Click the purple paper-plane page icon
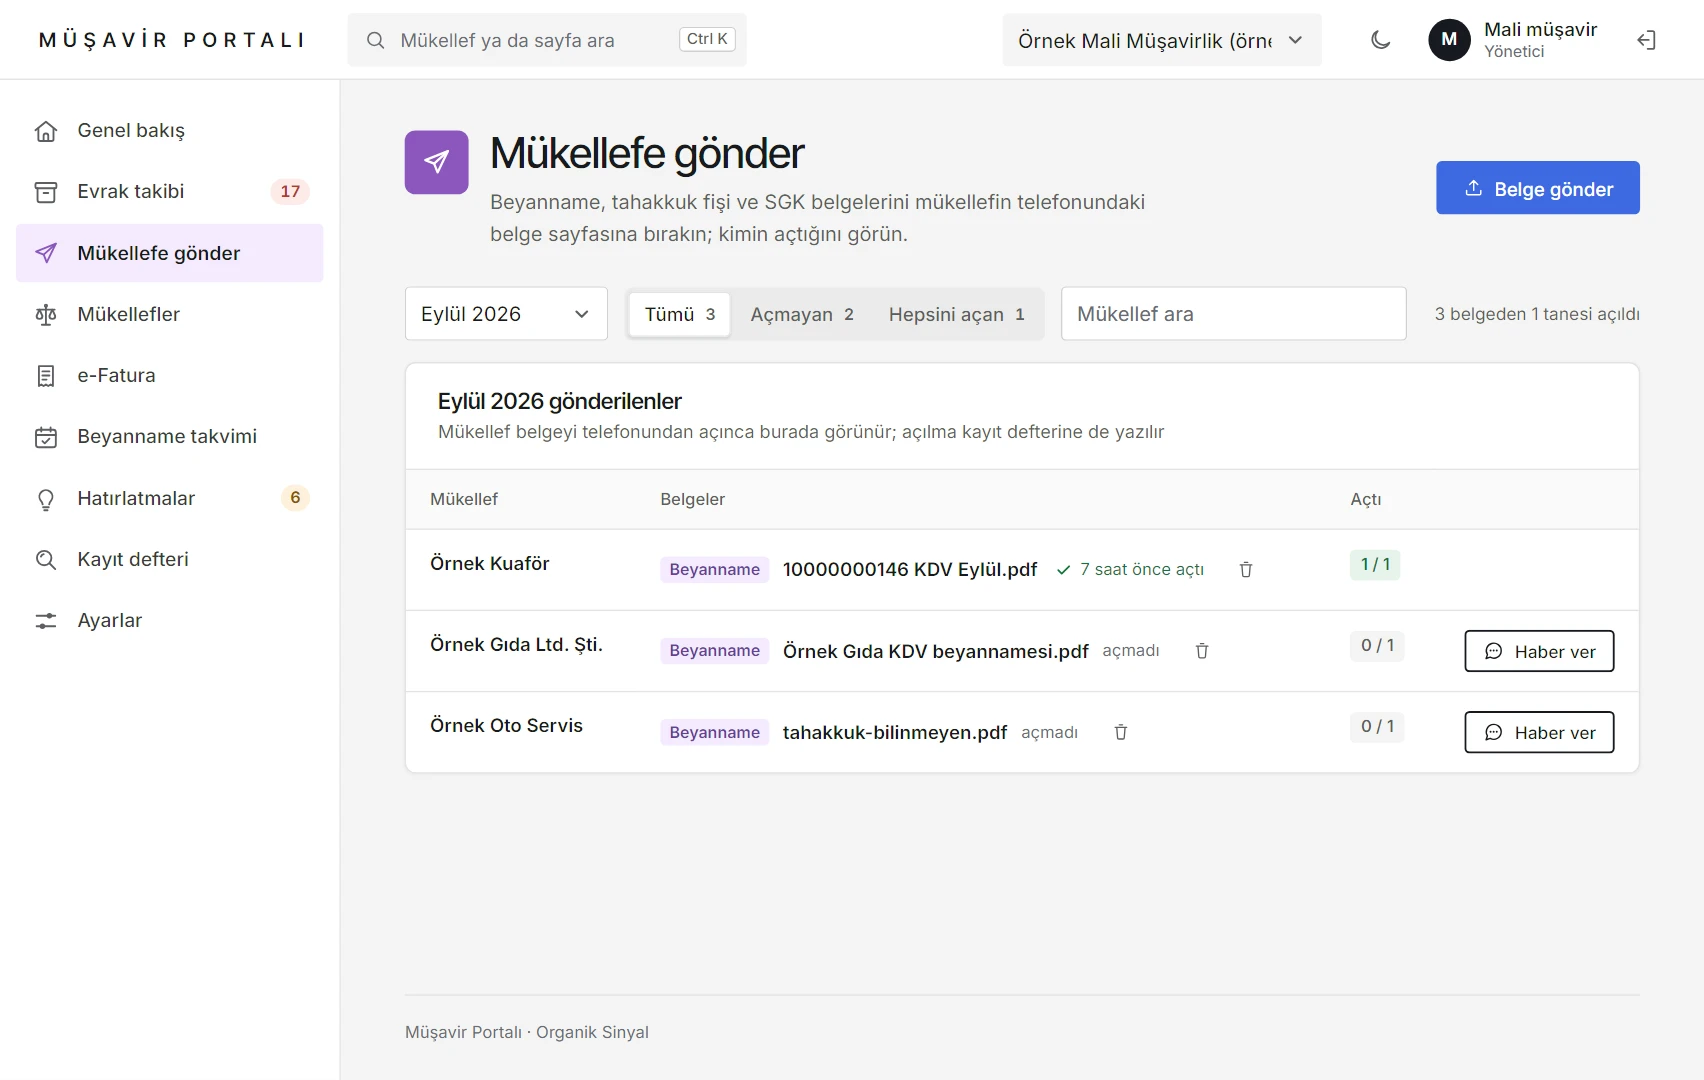 tap(436, 162)
